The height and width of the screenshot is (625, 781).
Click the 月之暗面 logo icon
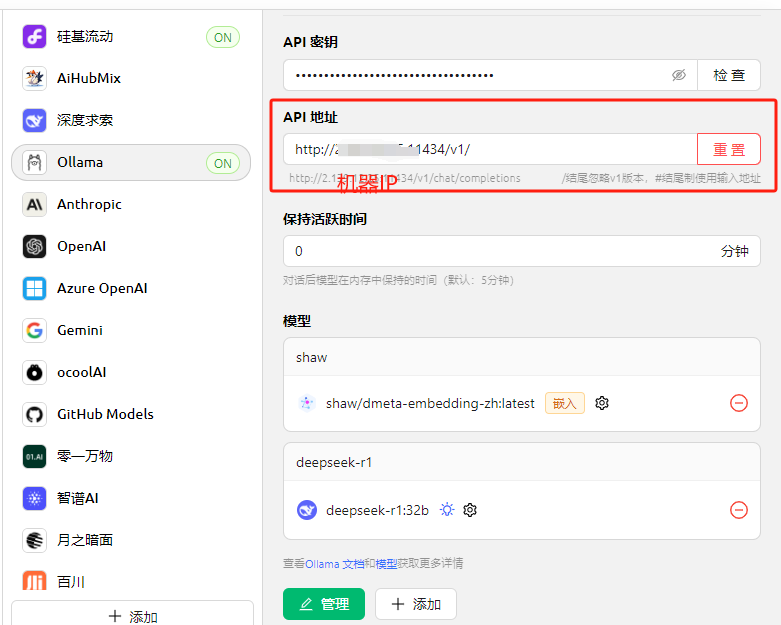(x=34, y=540)
